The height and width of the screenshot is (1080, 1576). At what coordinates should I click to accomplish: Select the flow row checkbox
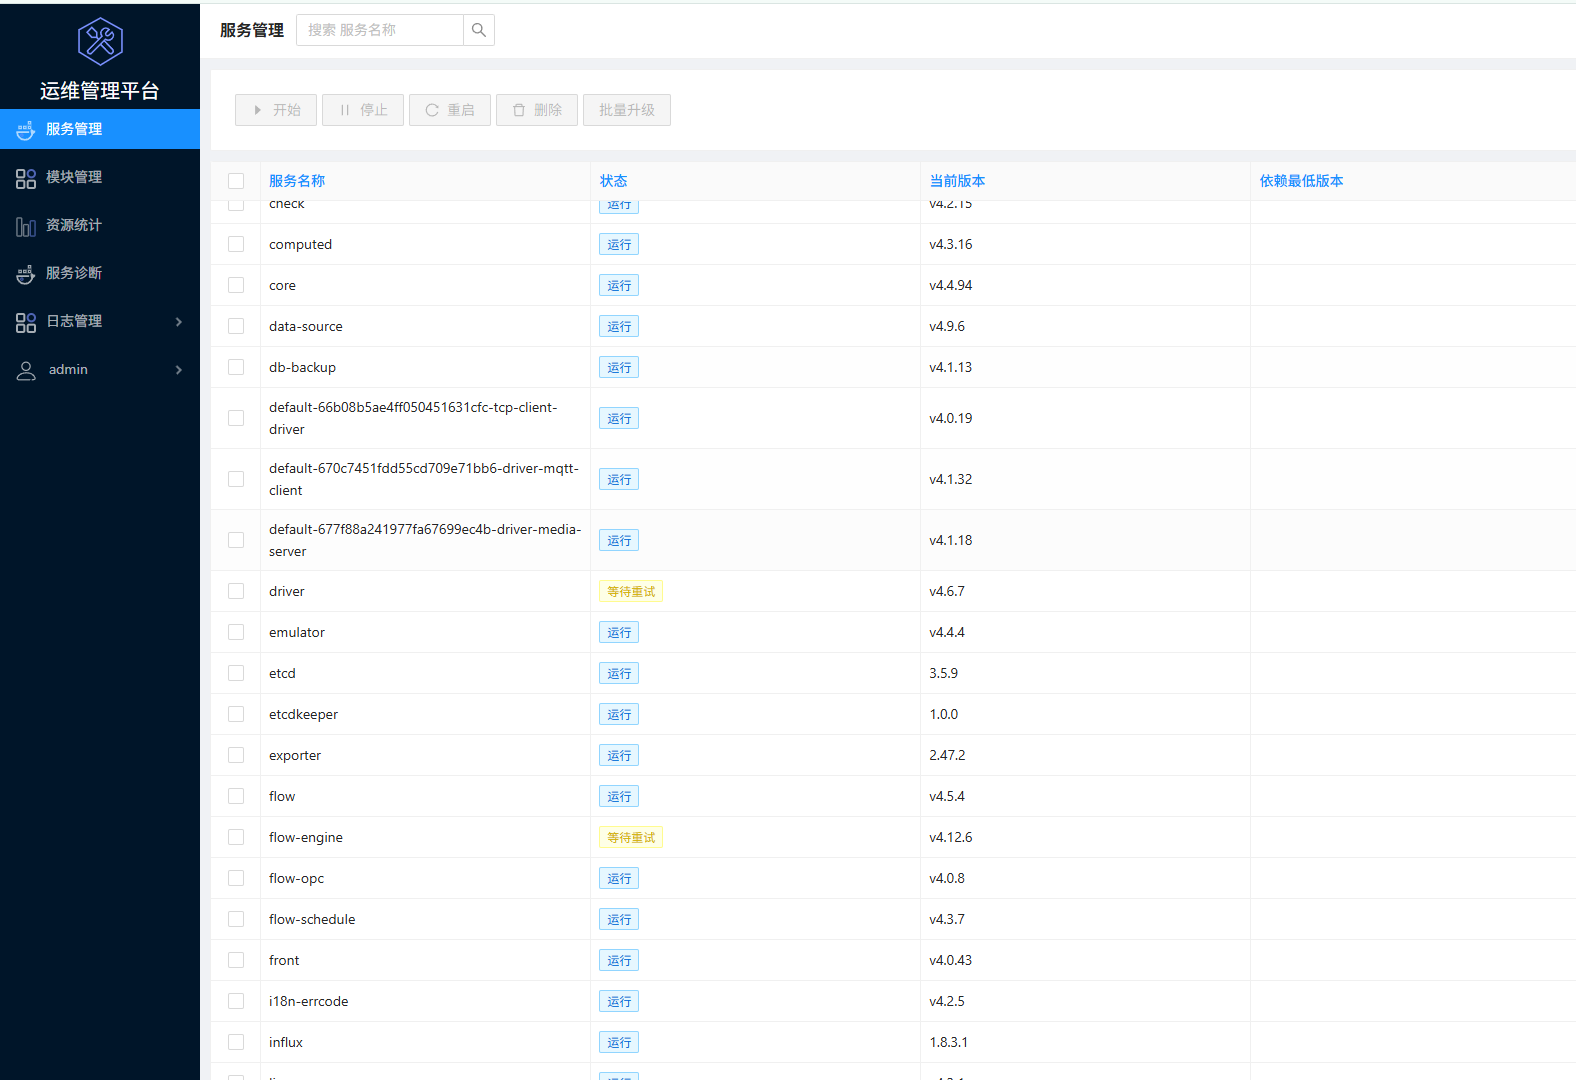coord(236,796)
